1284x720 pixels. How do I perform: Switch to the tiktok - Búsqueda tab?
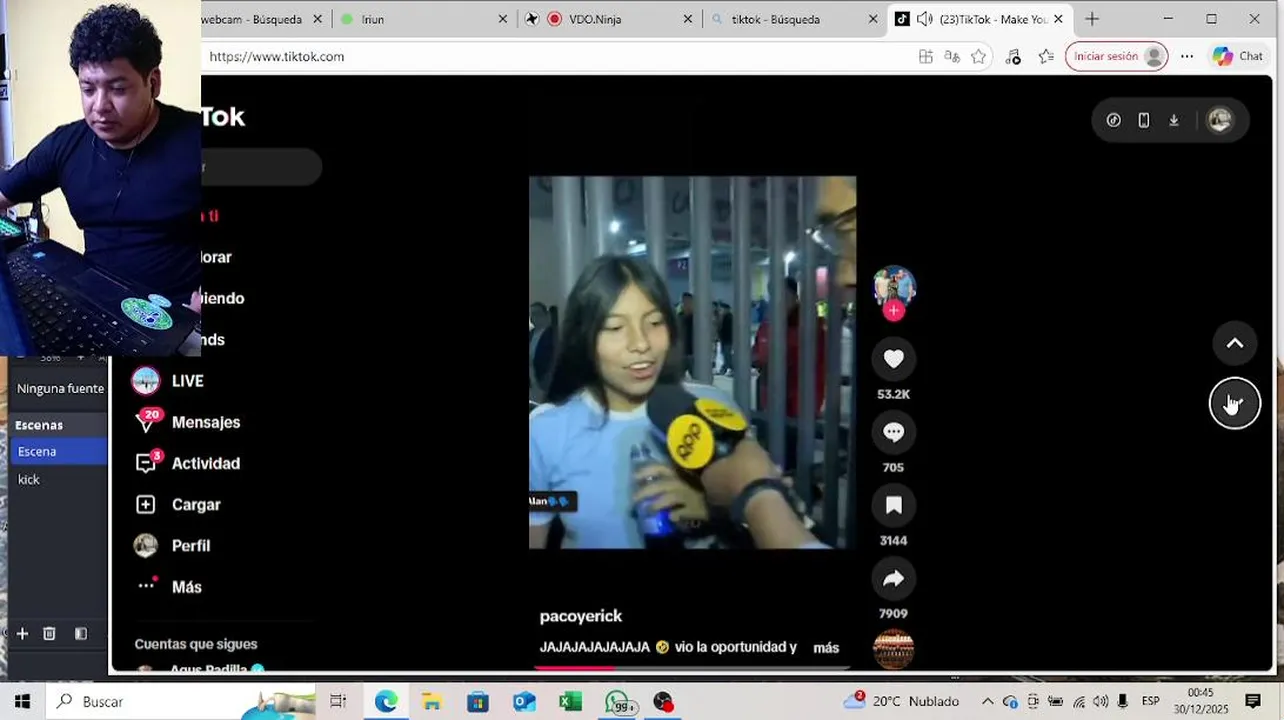(793, 19)
